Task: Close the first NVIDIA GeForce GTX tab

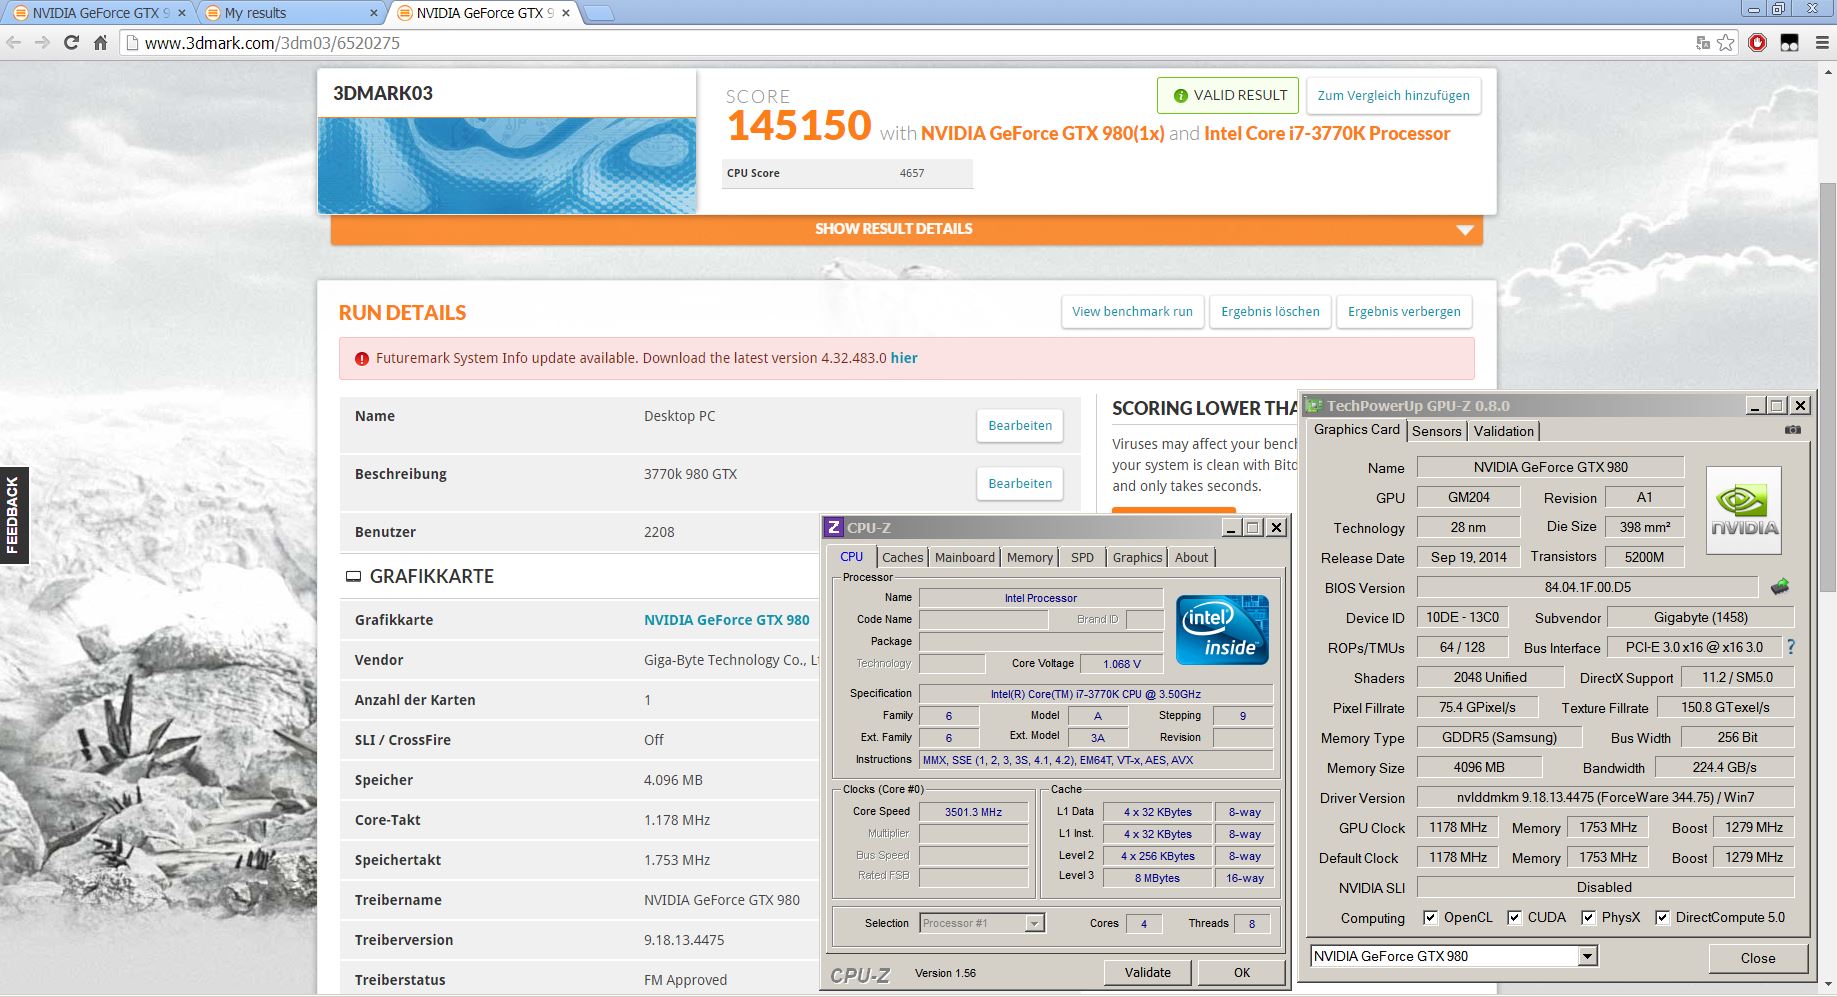Action: tap(182, 13)
